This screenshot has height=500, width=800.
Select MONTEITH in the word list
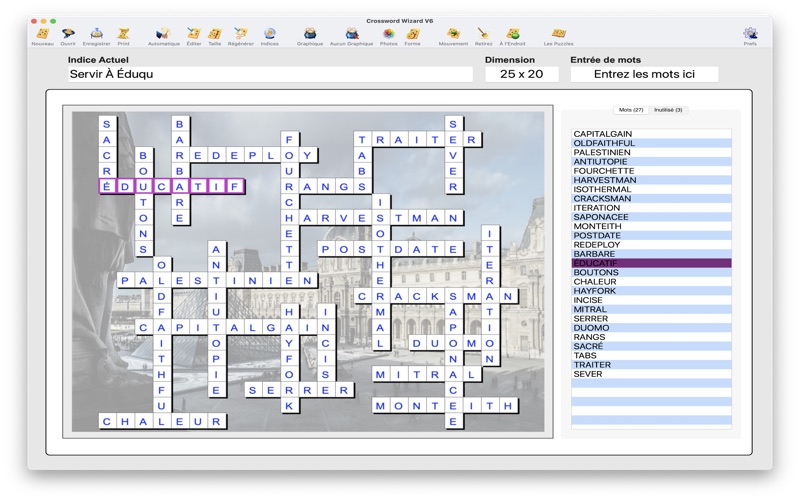(x=652, y=226)
